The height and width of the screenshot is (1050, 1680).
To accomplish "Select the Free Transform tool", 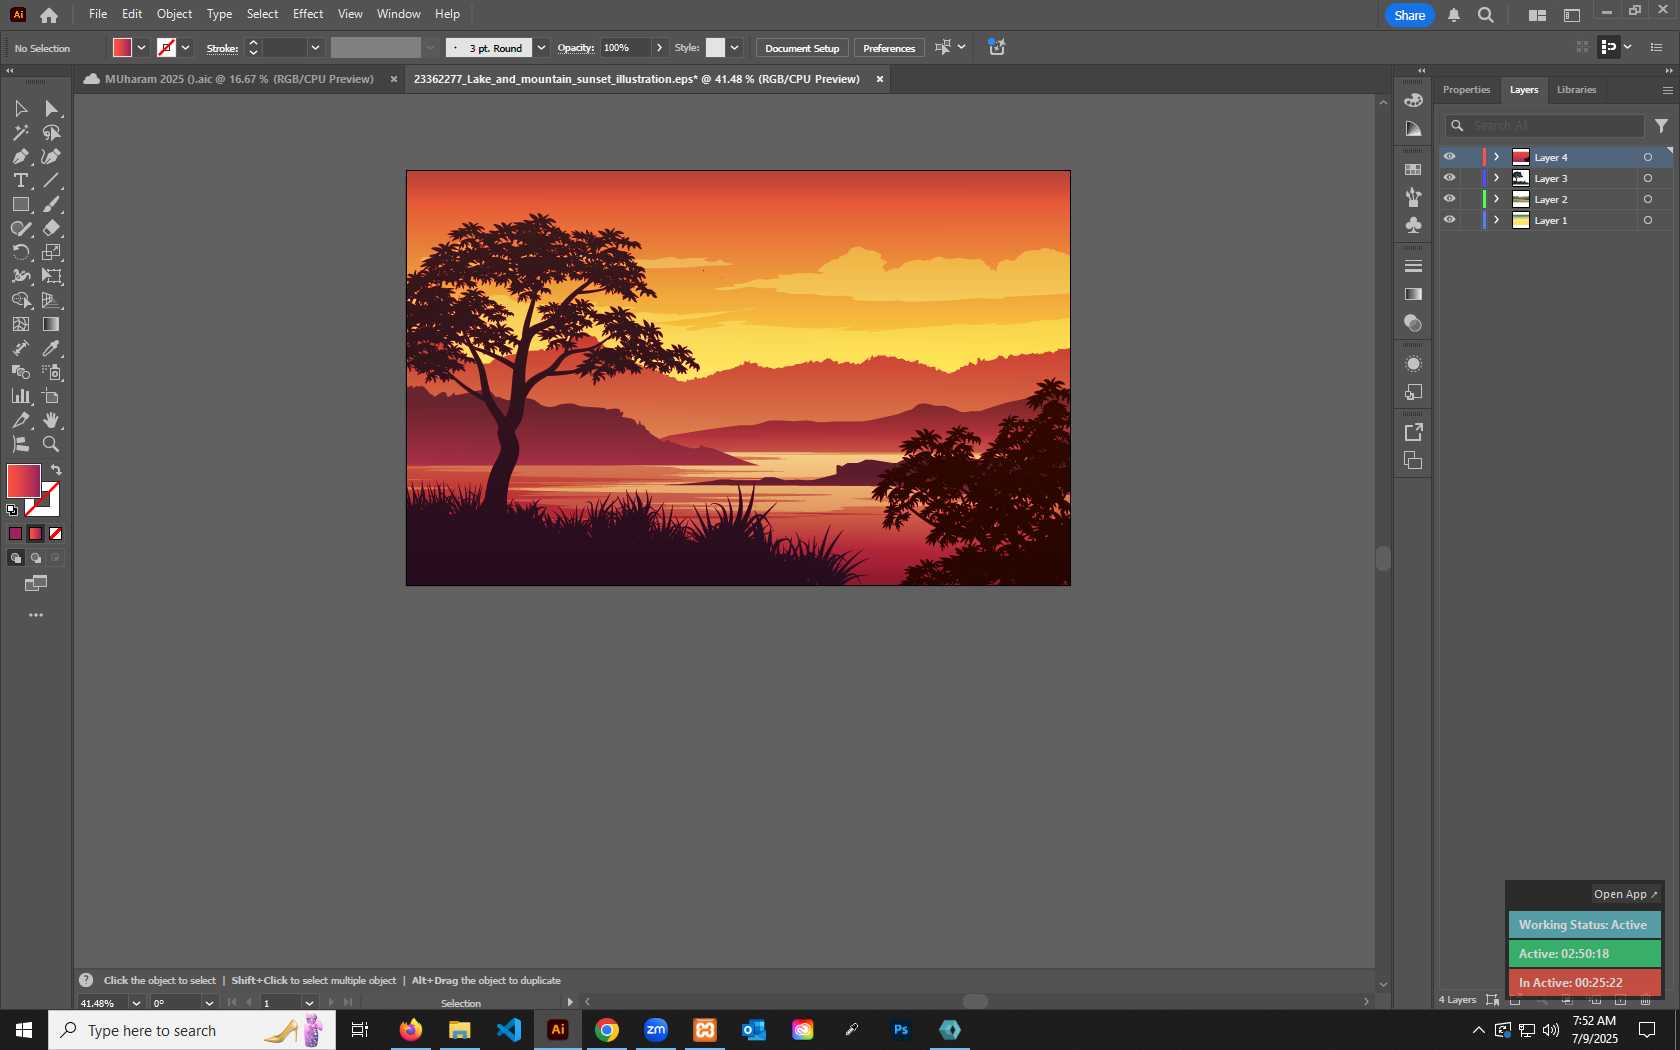I will (x=51, y=276).
